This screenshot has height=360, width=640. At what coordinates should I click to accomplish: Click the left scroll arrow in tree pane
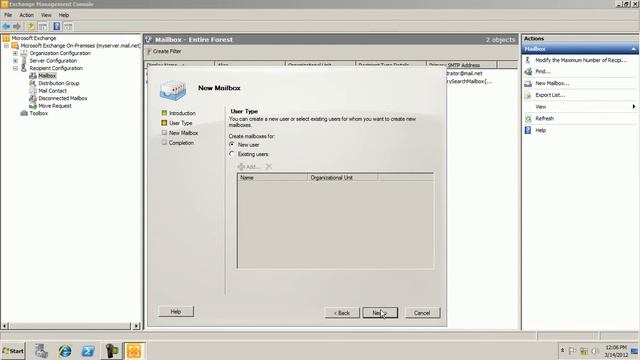coord(5,326)
